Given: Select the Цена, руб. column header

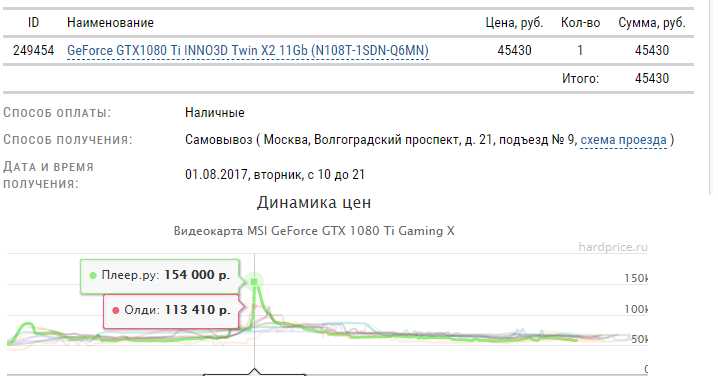Looking at the screenshot, I should tap(514, 22).
